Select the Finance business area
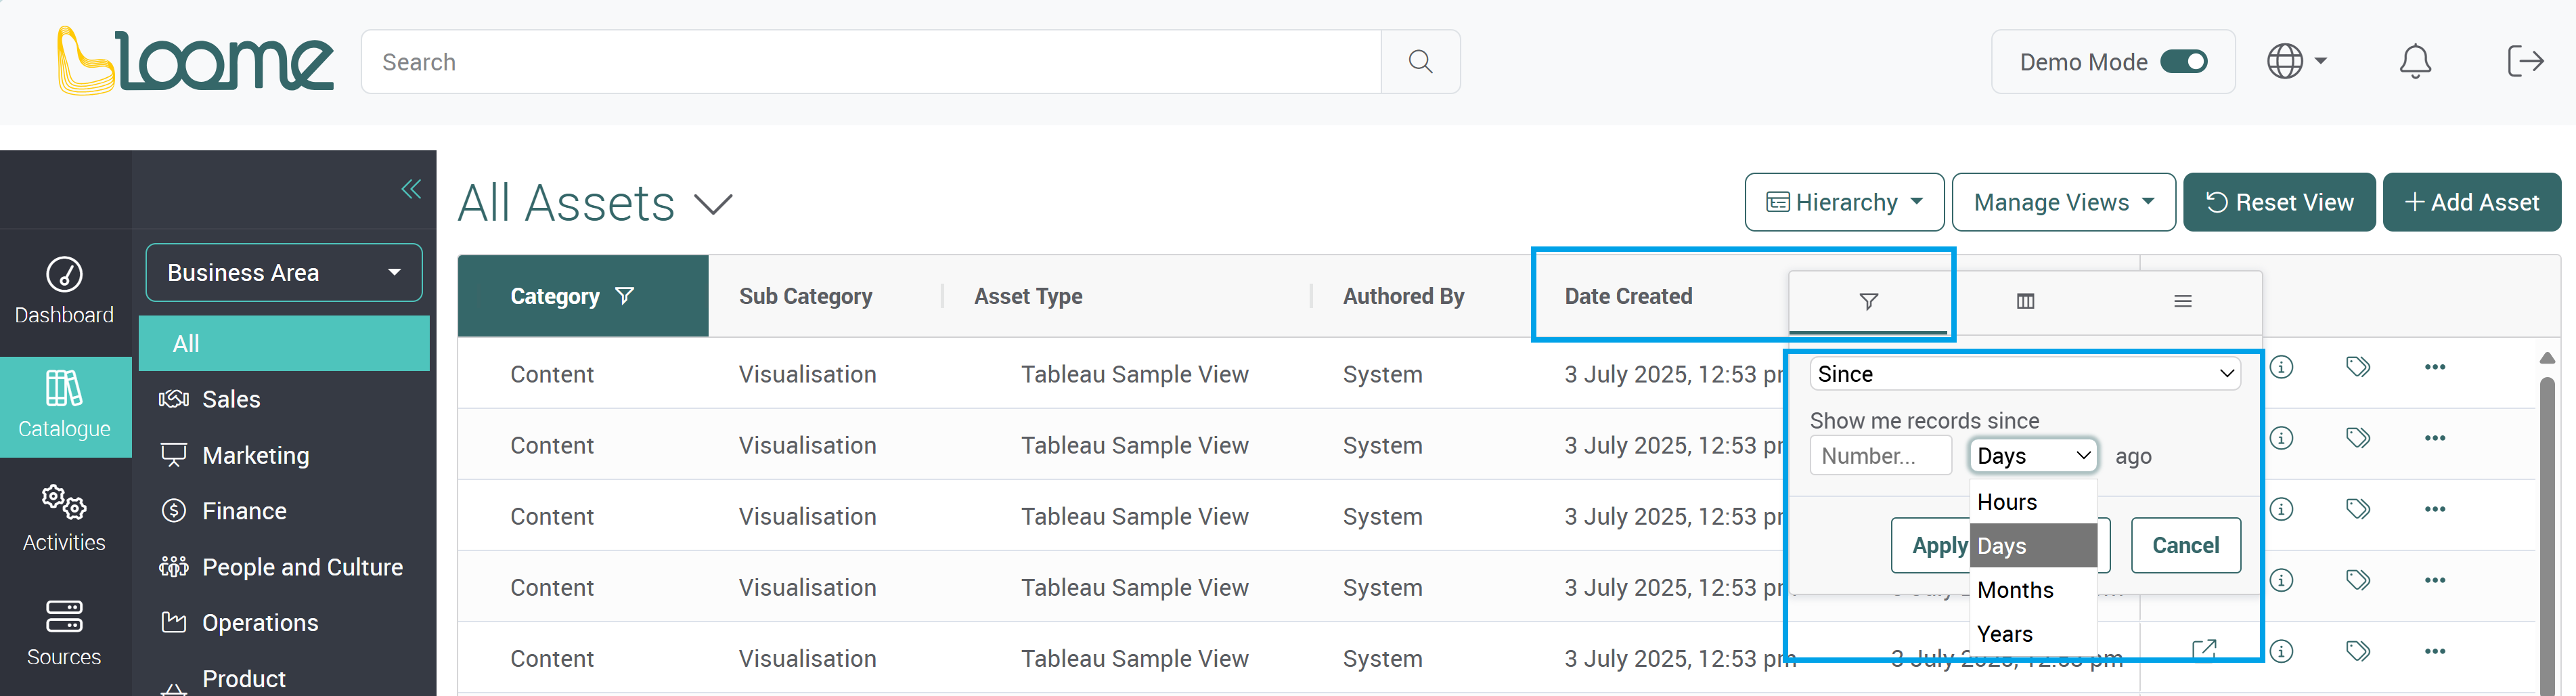2576x696 pixels. tap(284, 511)
